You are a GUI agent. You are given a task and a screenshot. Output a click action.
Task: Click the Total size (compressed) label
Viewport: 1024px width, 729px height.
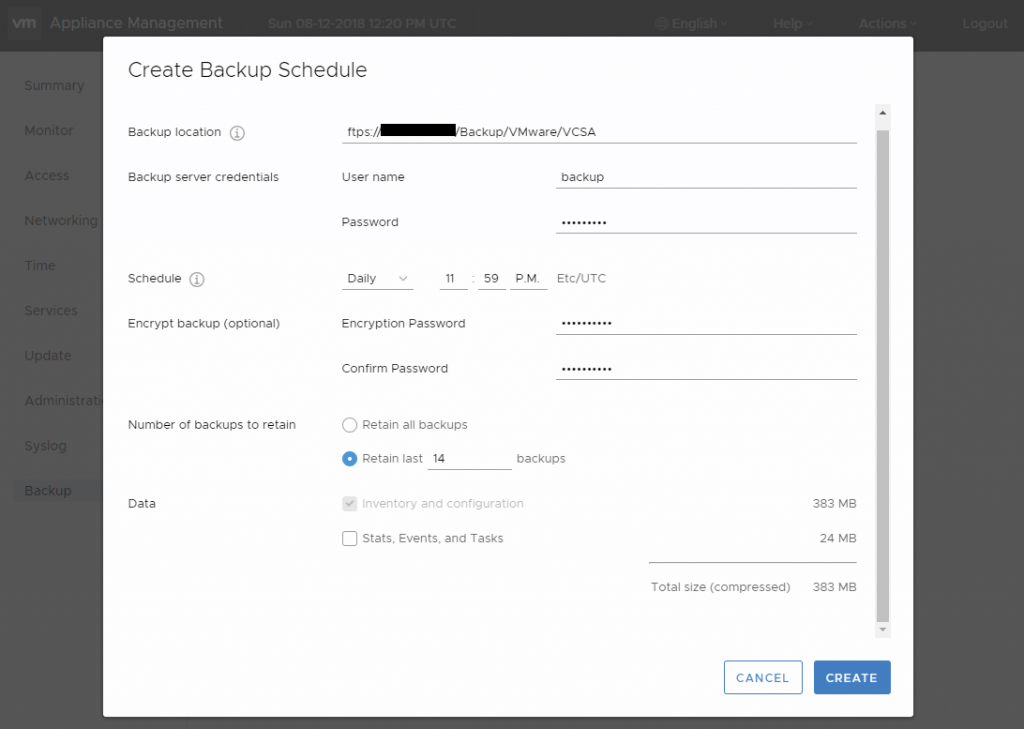pyautogui.click(x=720, y=587)
